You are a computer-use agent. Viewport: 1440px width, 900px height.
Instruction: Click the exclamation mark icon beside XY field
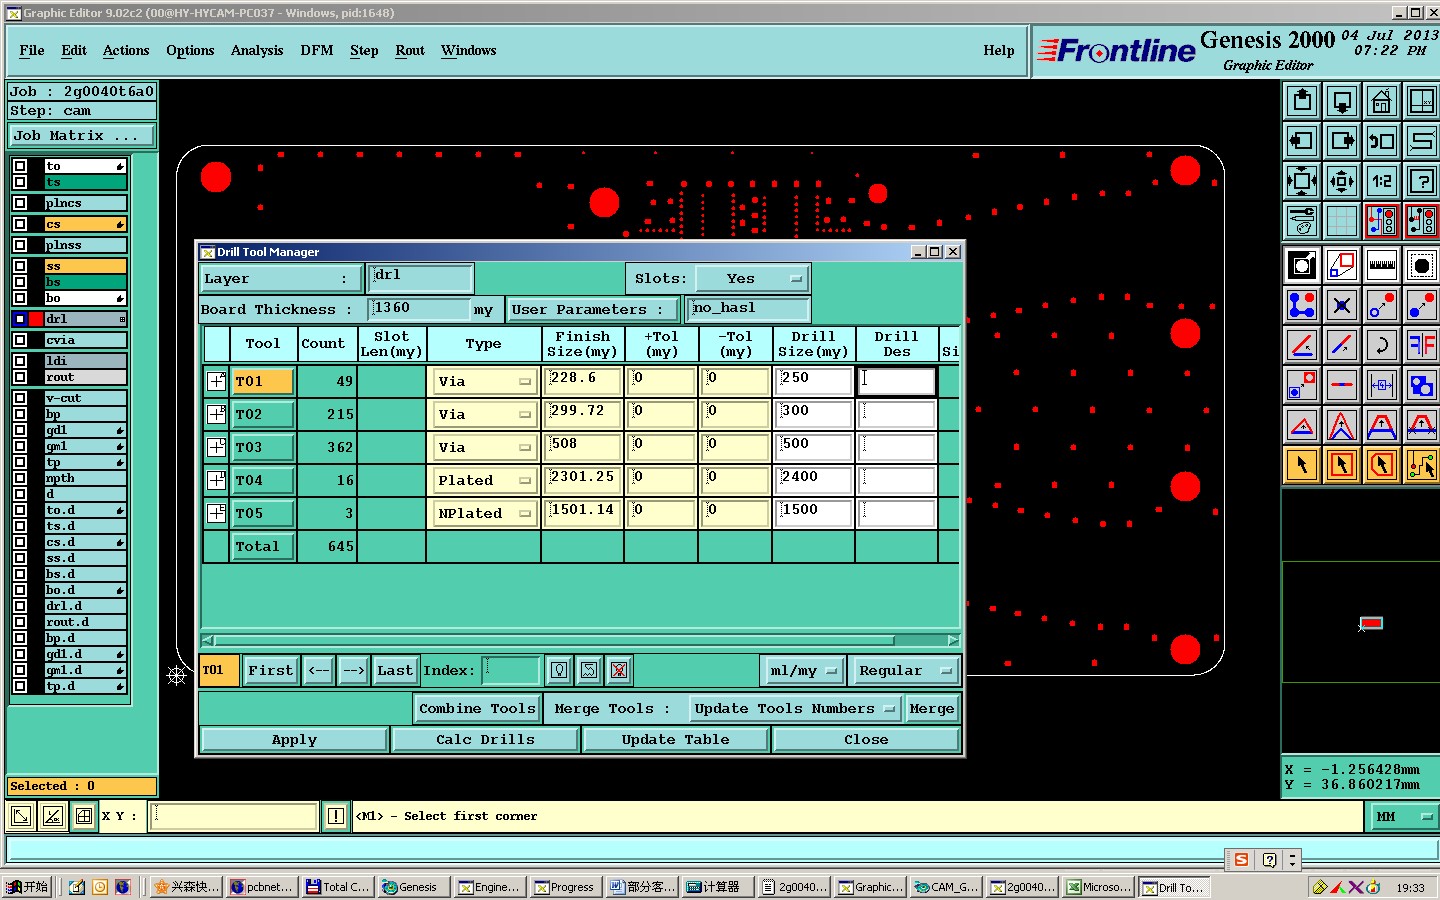click(336, 816)
